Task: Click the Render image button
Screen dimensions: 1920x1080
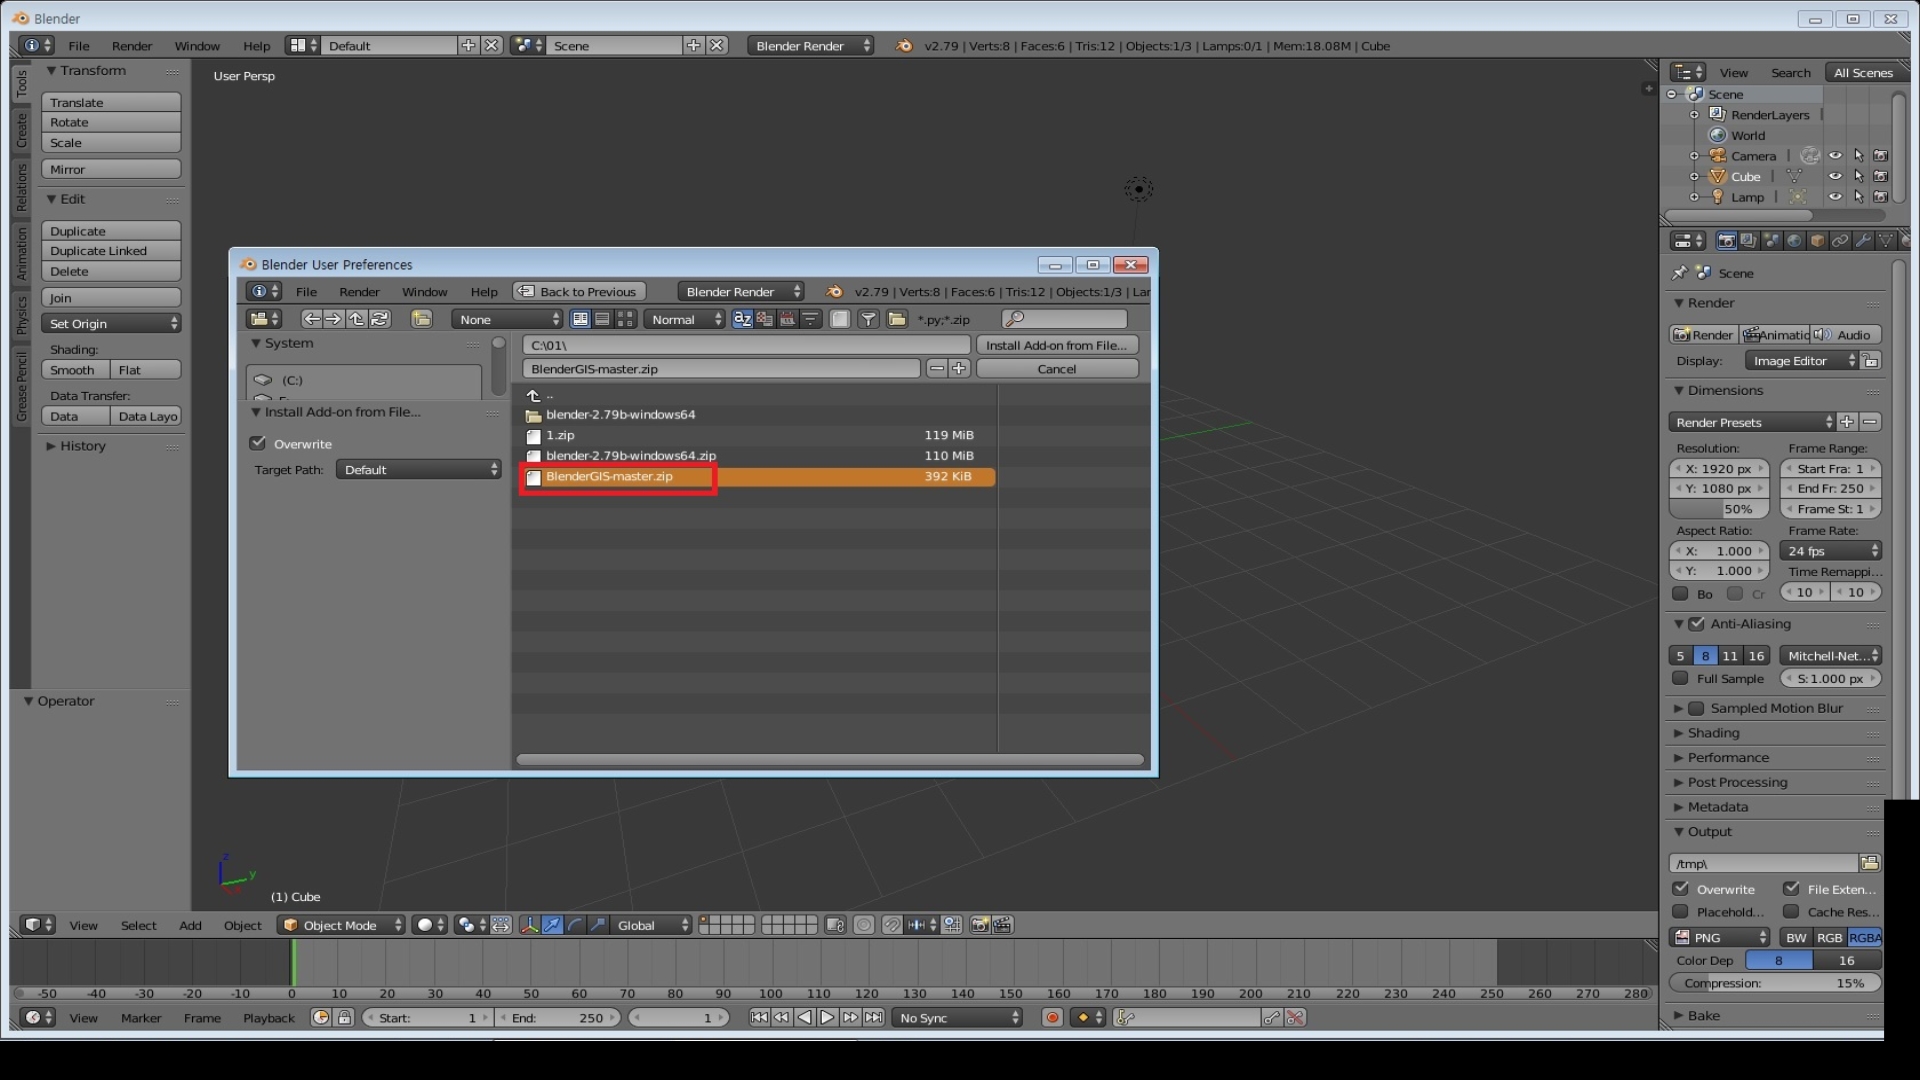Action: pyautogui.click(x=1703, y=335)
